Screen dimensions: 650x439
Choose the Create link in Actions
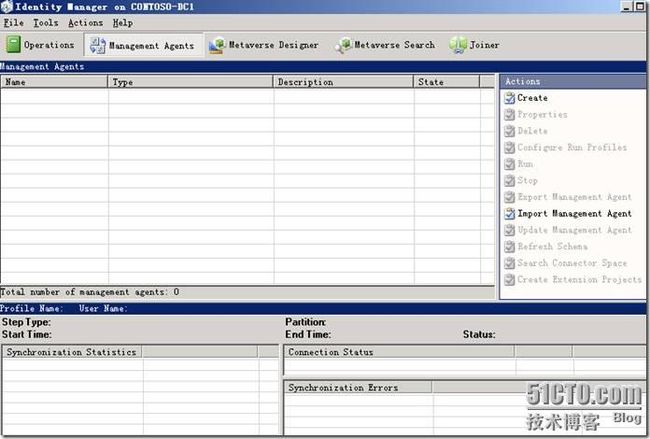(532, 98)
